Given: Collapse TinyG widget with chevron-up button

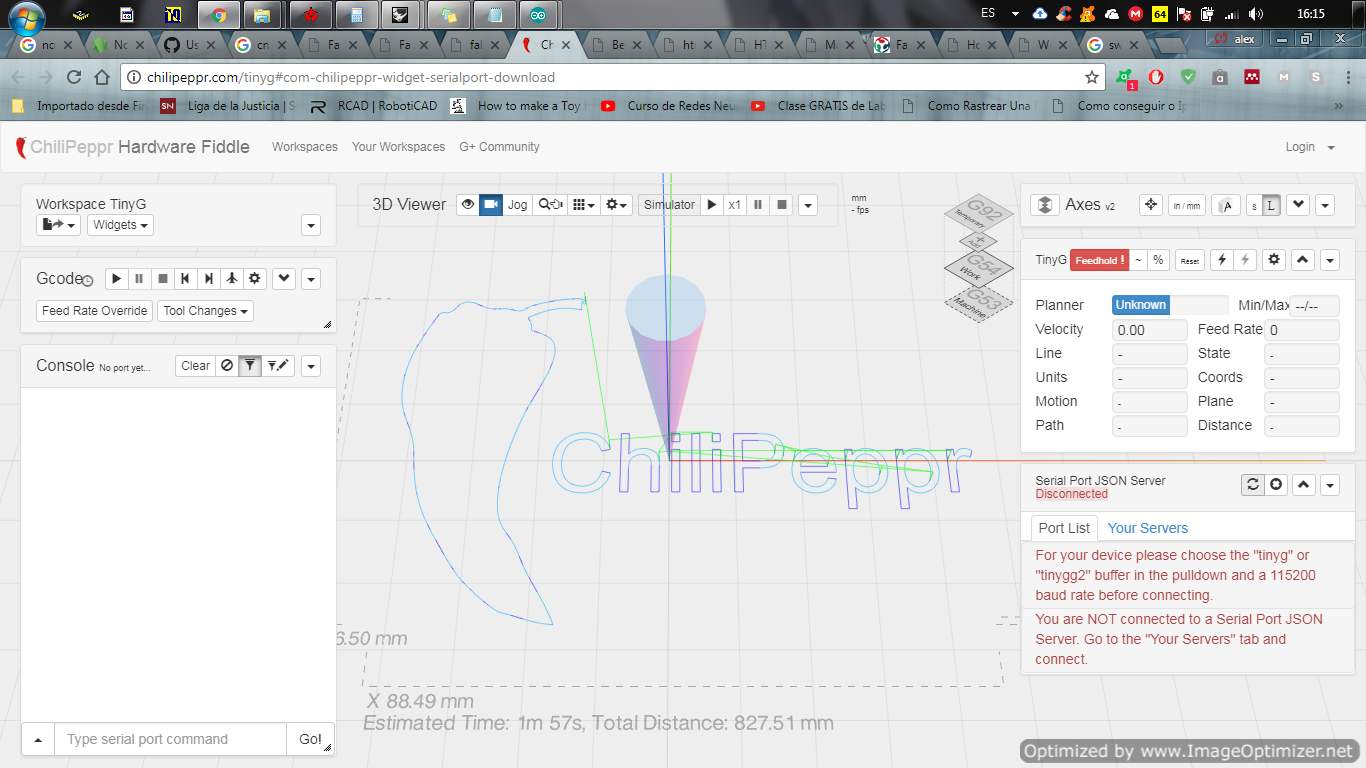Looking at the screenshot, I should tap(1302, 260).
